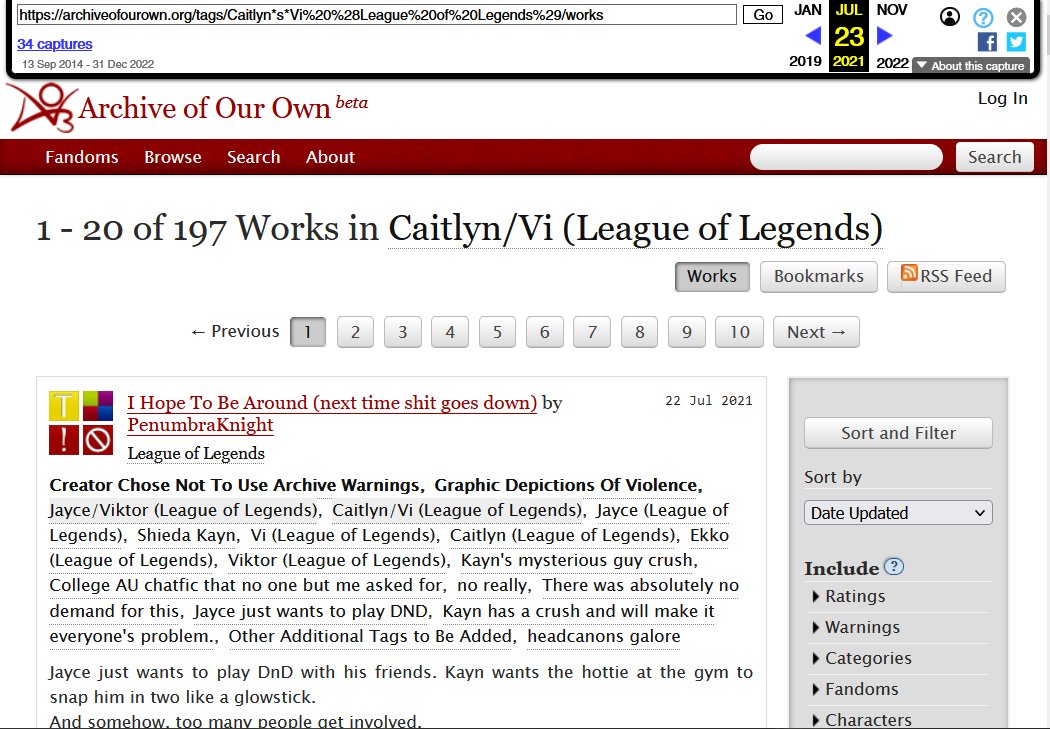This screenshot has width=1050, height=729.
Task: Go to the next Wayback capture arrow
Action: [x=885, y=35]
